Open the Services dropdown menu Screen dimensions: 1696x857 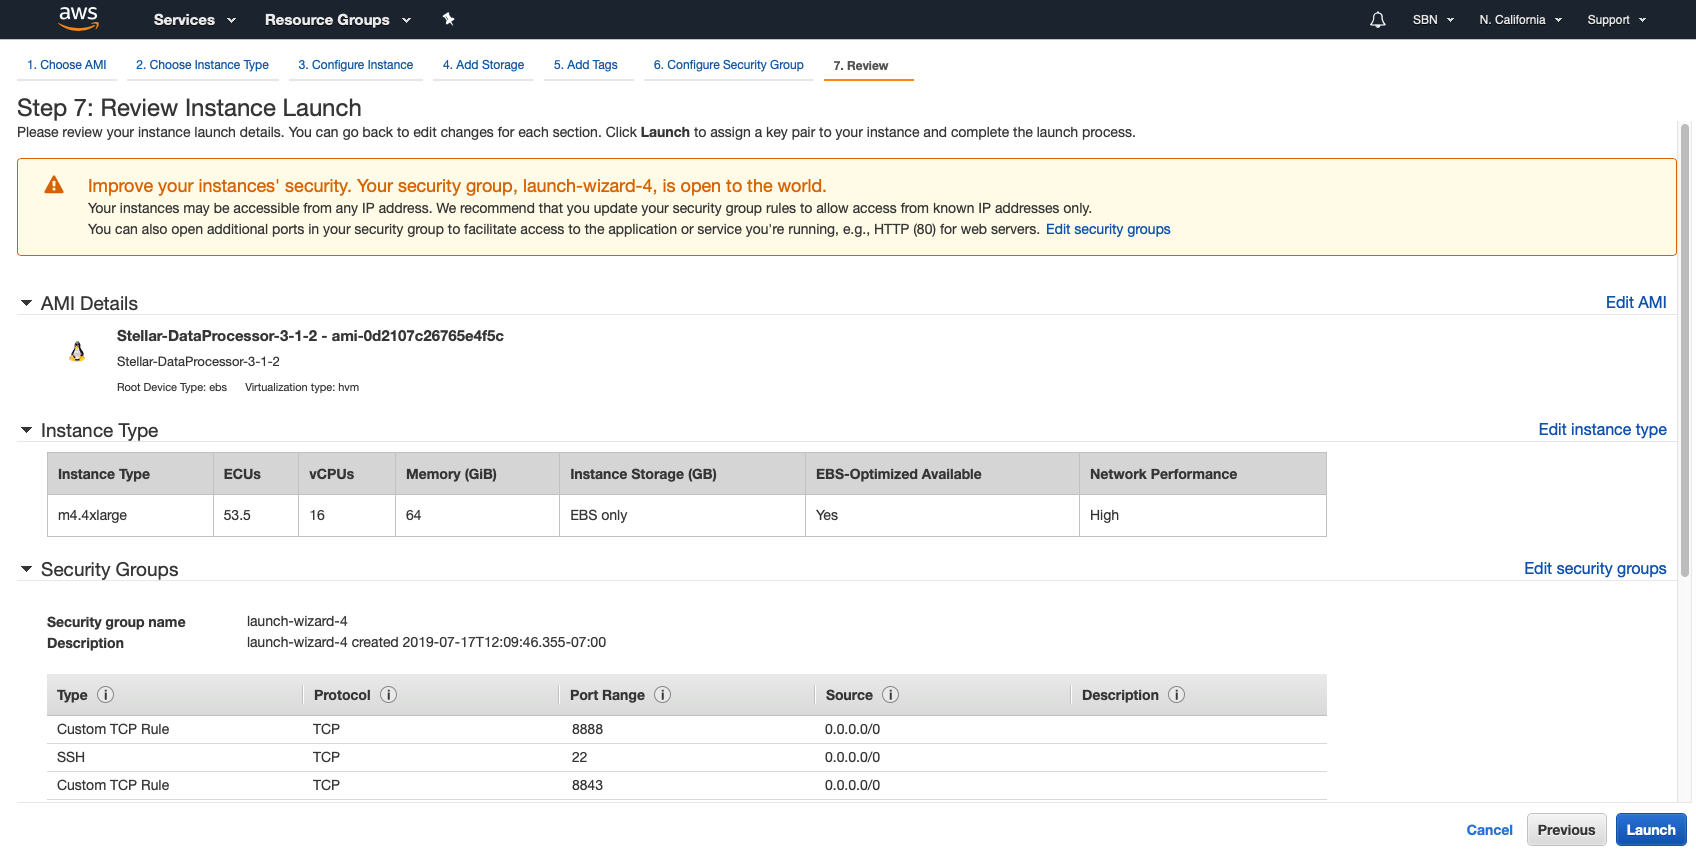point(194,20)
